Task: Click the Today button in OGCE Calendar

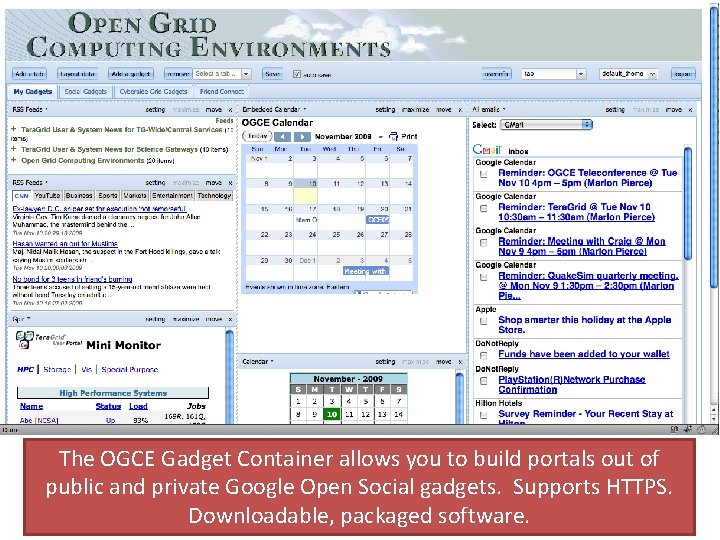Action: 257,136
